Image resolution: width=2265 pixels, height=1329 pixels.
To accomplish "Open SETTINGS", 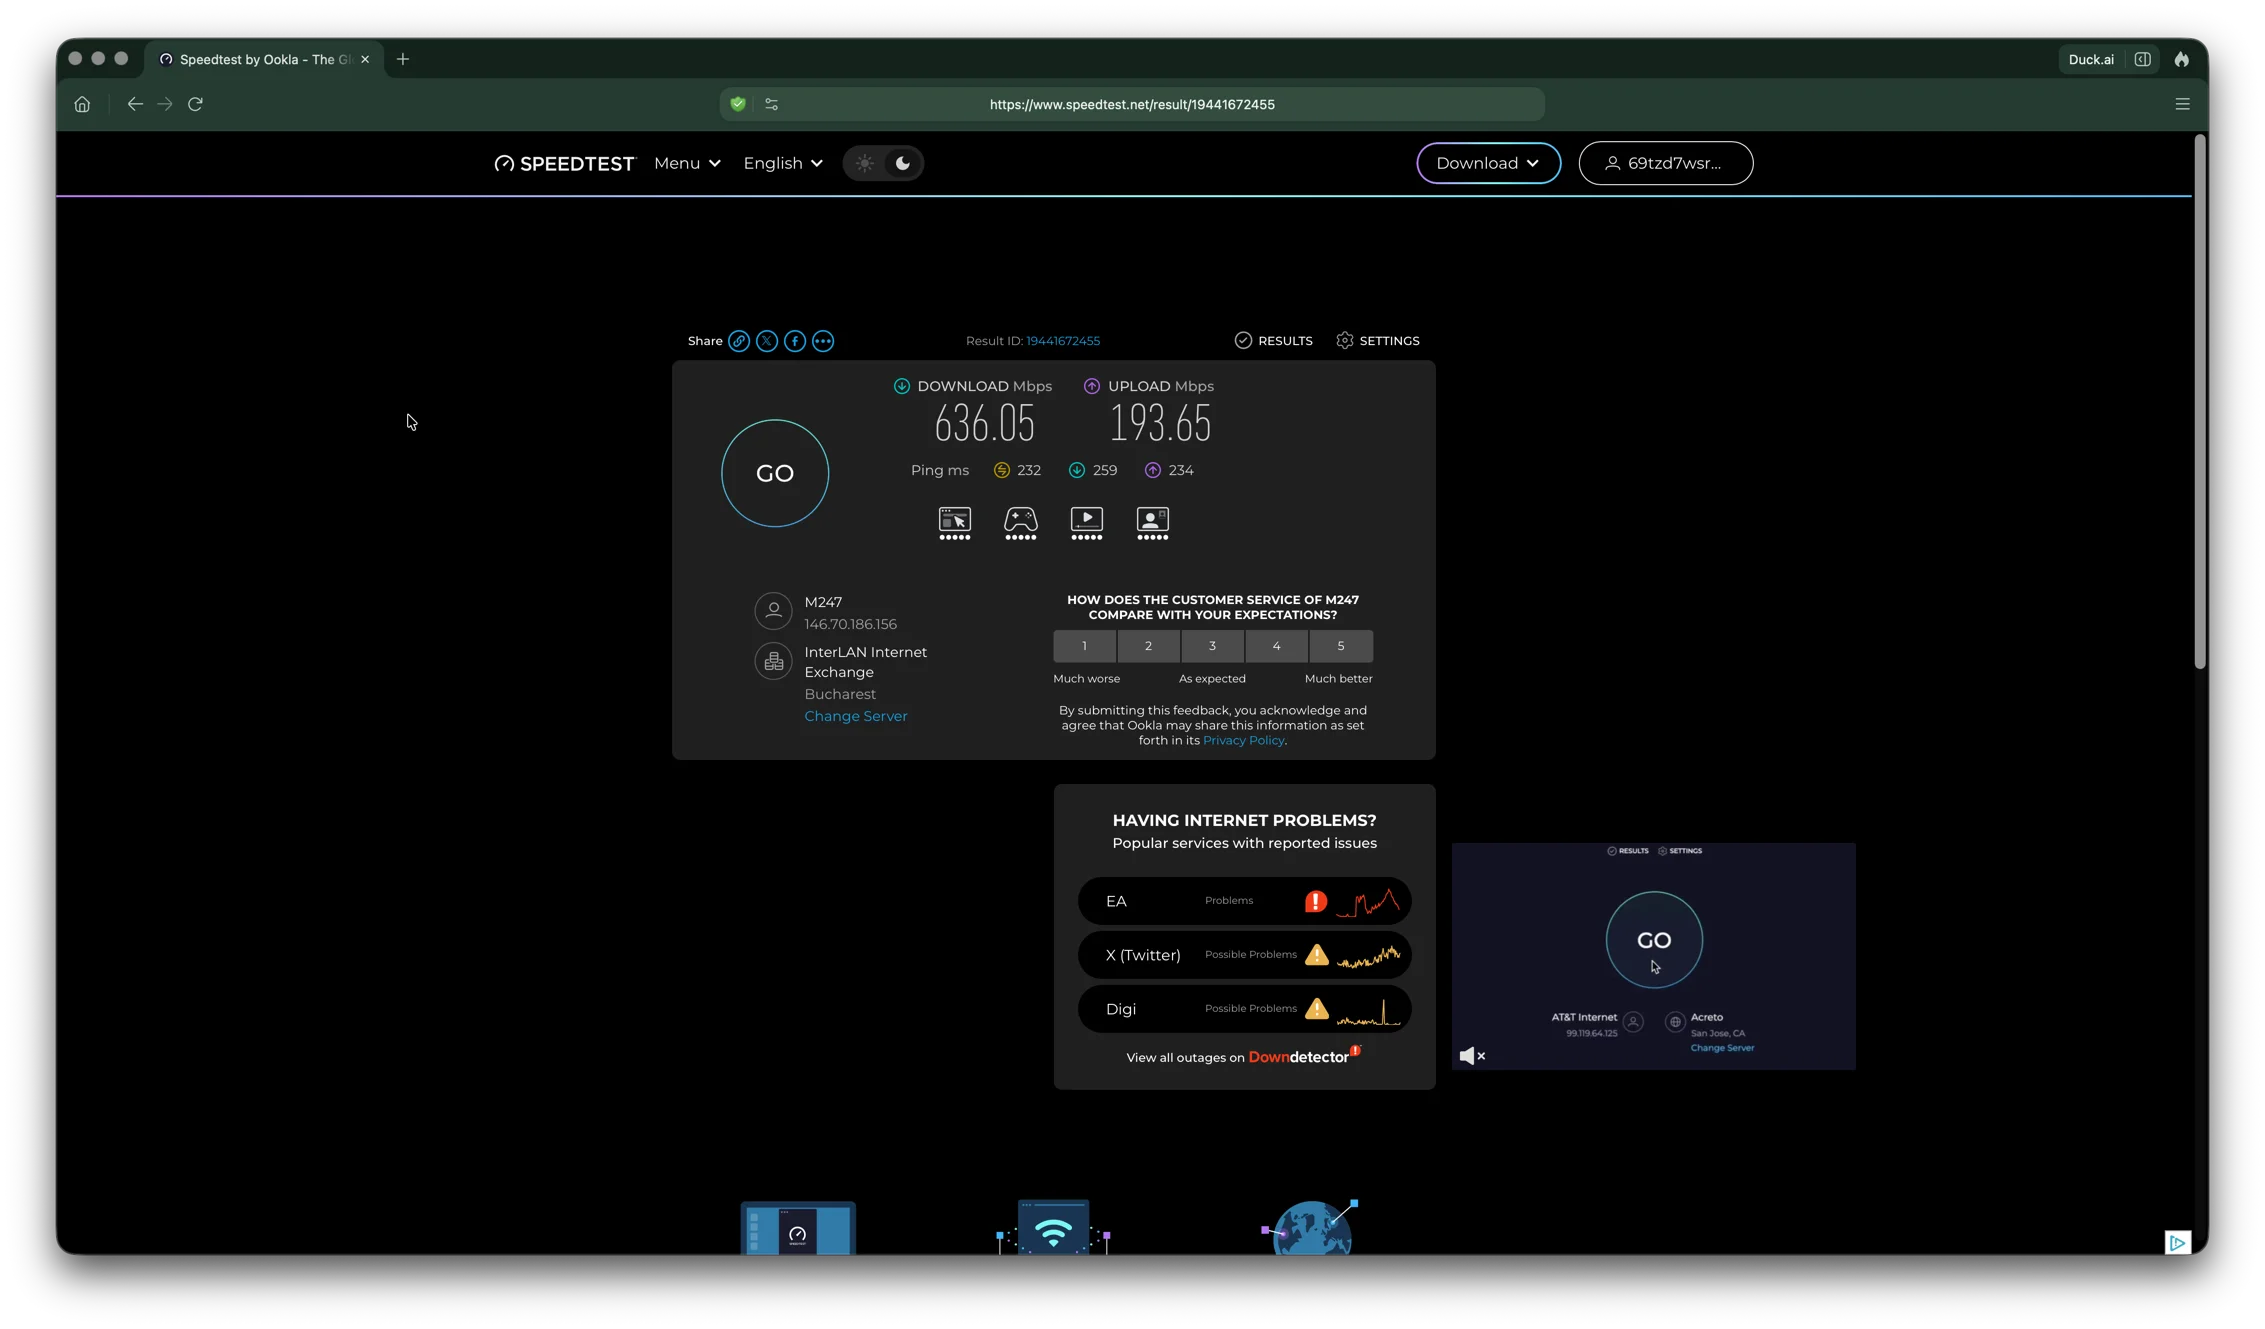I will tap(1377, 341).
